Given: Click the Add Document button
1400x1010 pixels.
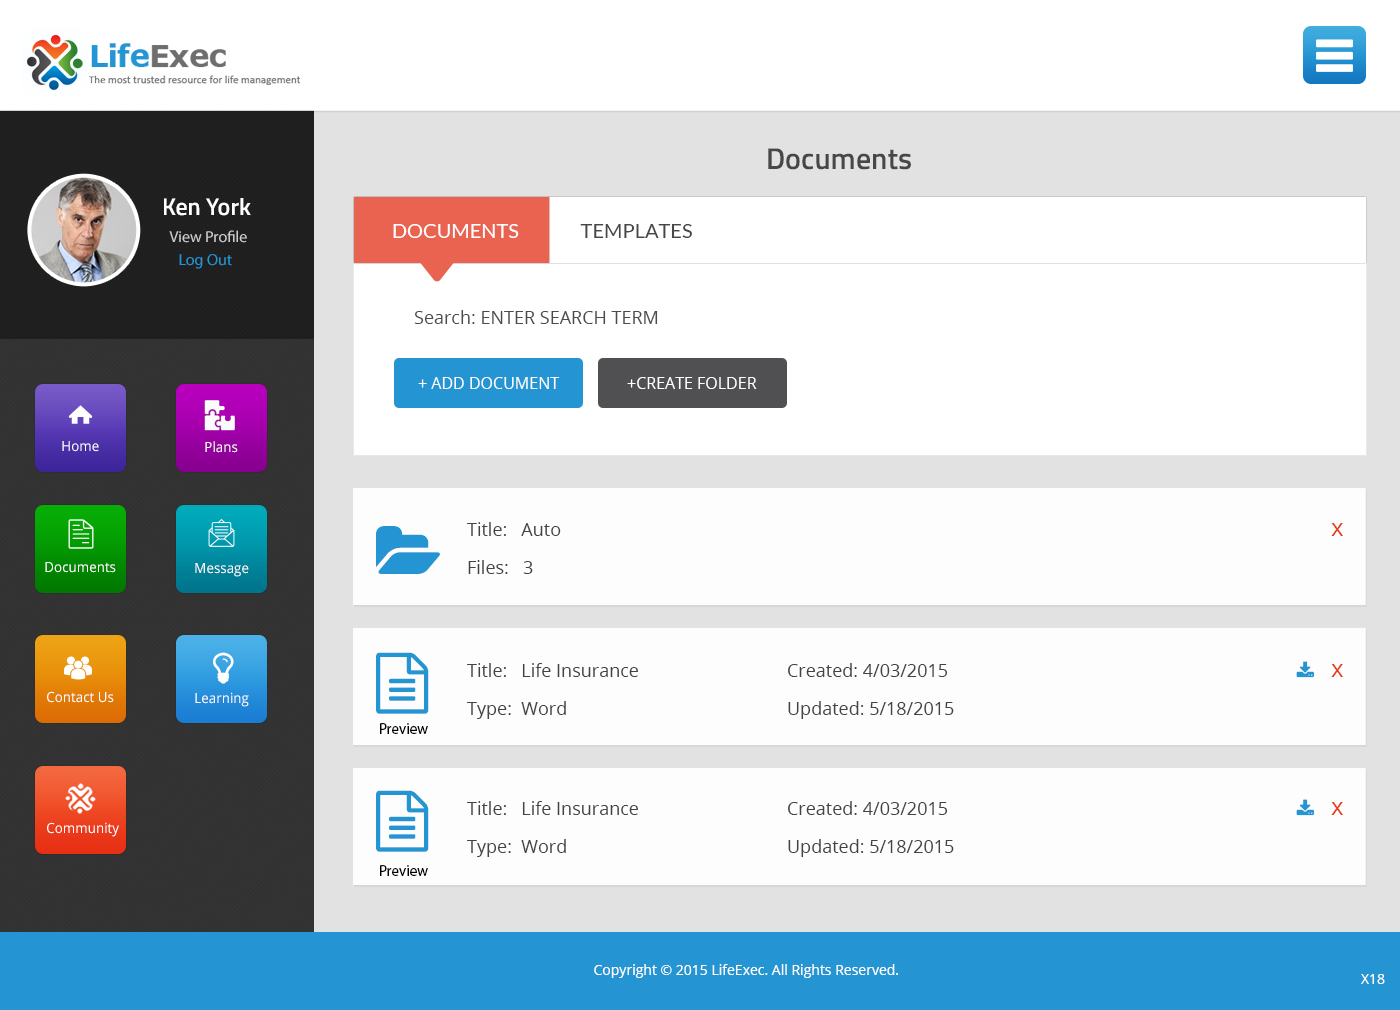Looking at the screenshot, I should click(488, 383).
